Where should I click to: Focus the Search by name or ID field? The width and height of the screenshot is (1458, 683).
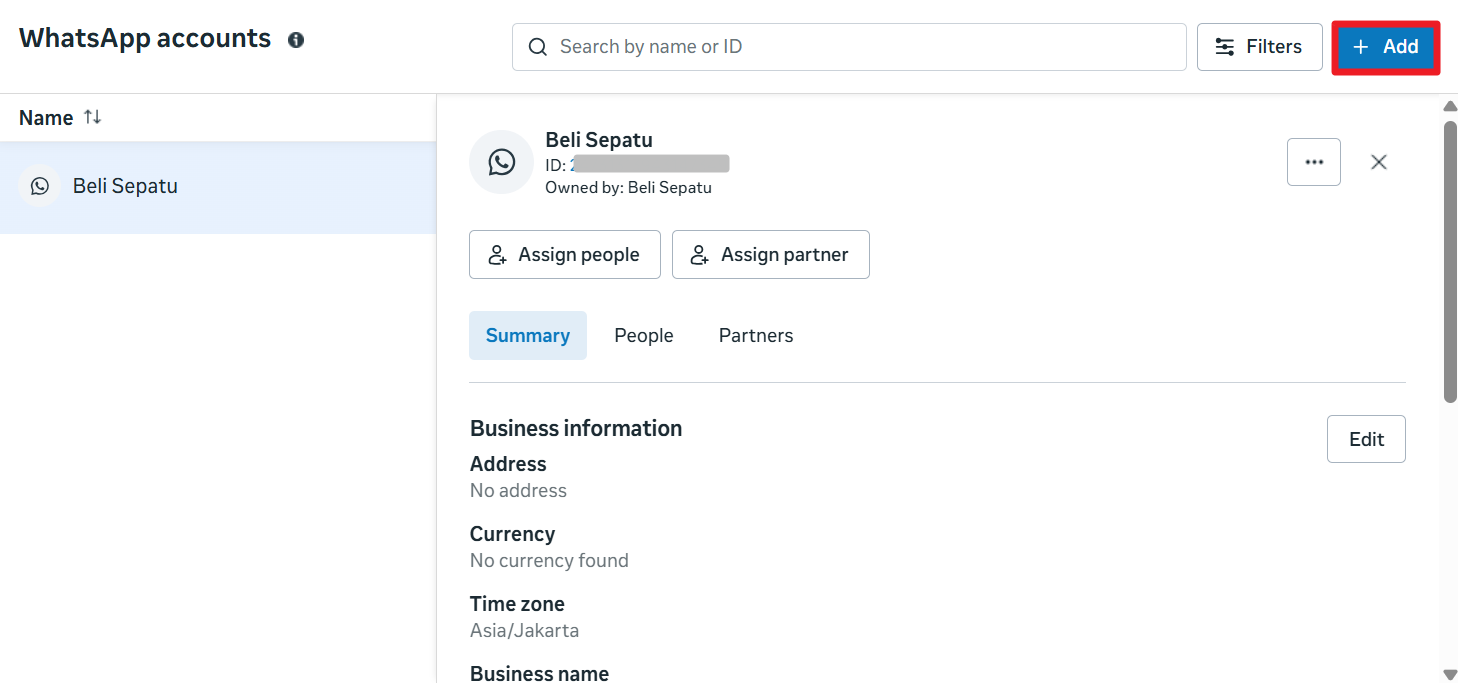[860, 47]
